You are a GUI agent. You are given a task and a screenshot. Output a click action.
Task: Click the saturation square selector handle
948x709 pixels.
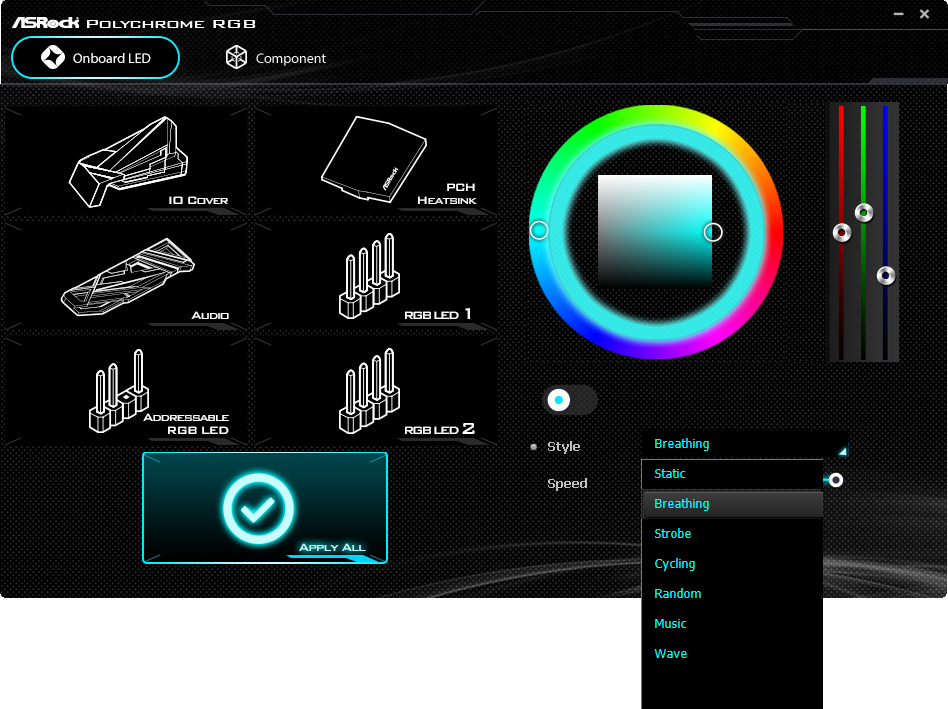[x=713, y=232]
